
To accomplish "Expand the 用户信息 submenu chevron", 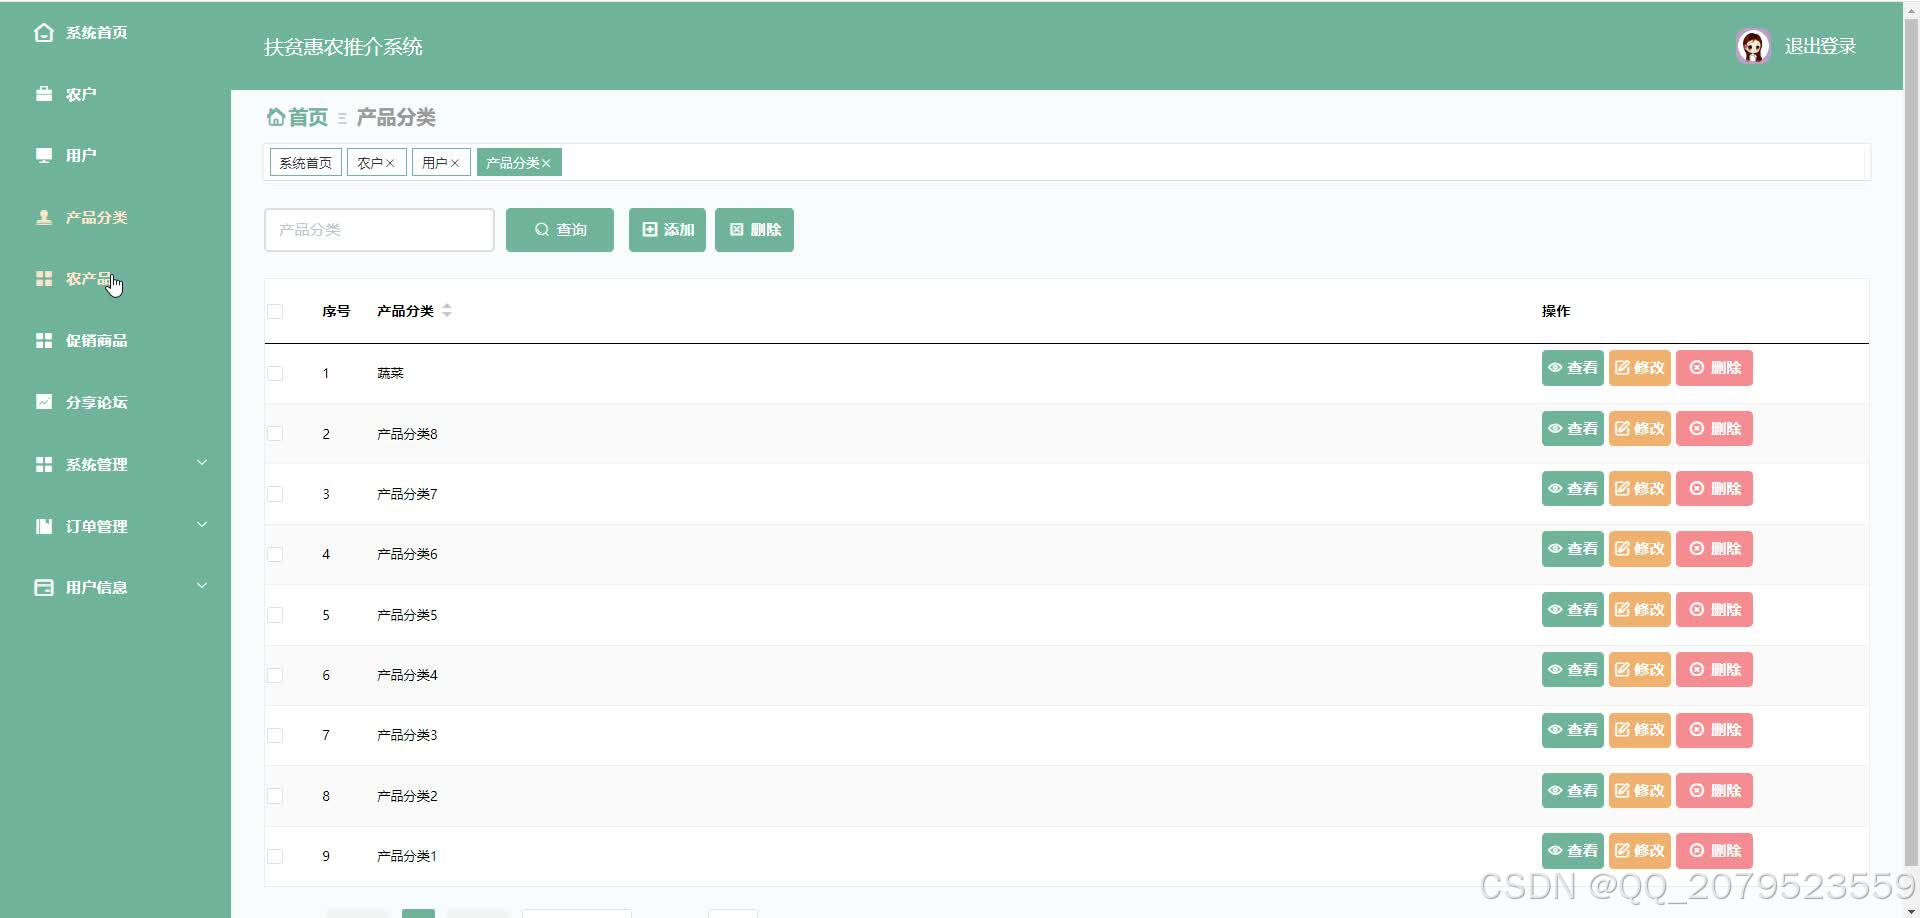I will click(x=202, y=586).
